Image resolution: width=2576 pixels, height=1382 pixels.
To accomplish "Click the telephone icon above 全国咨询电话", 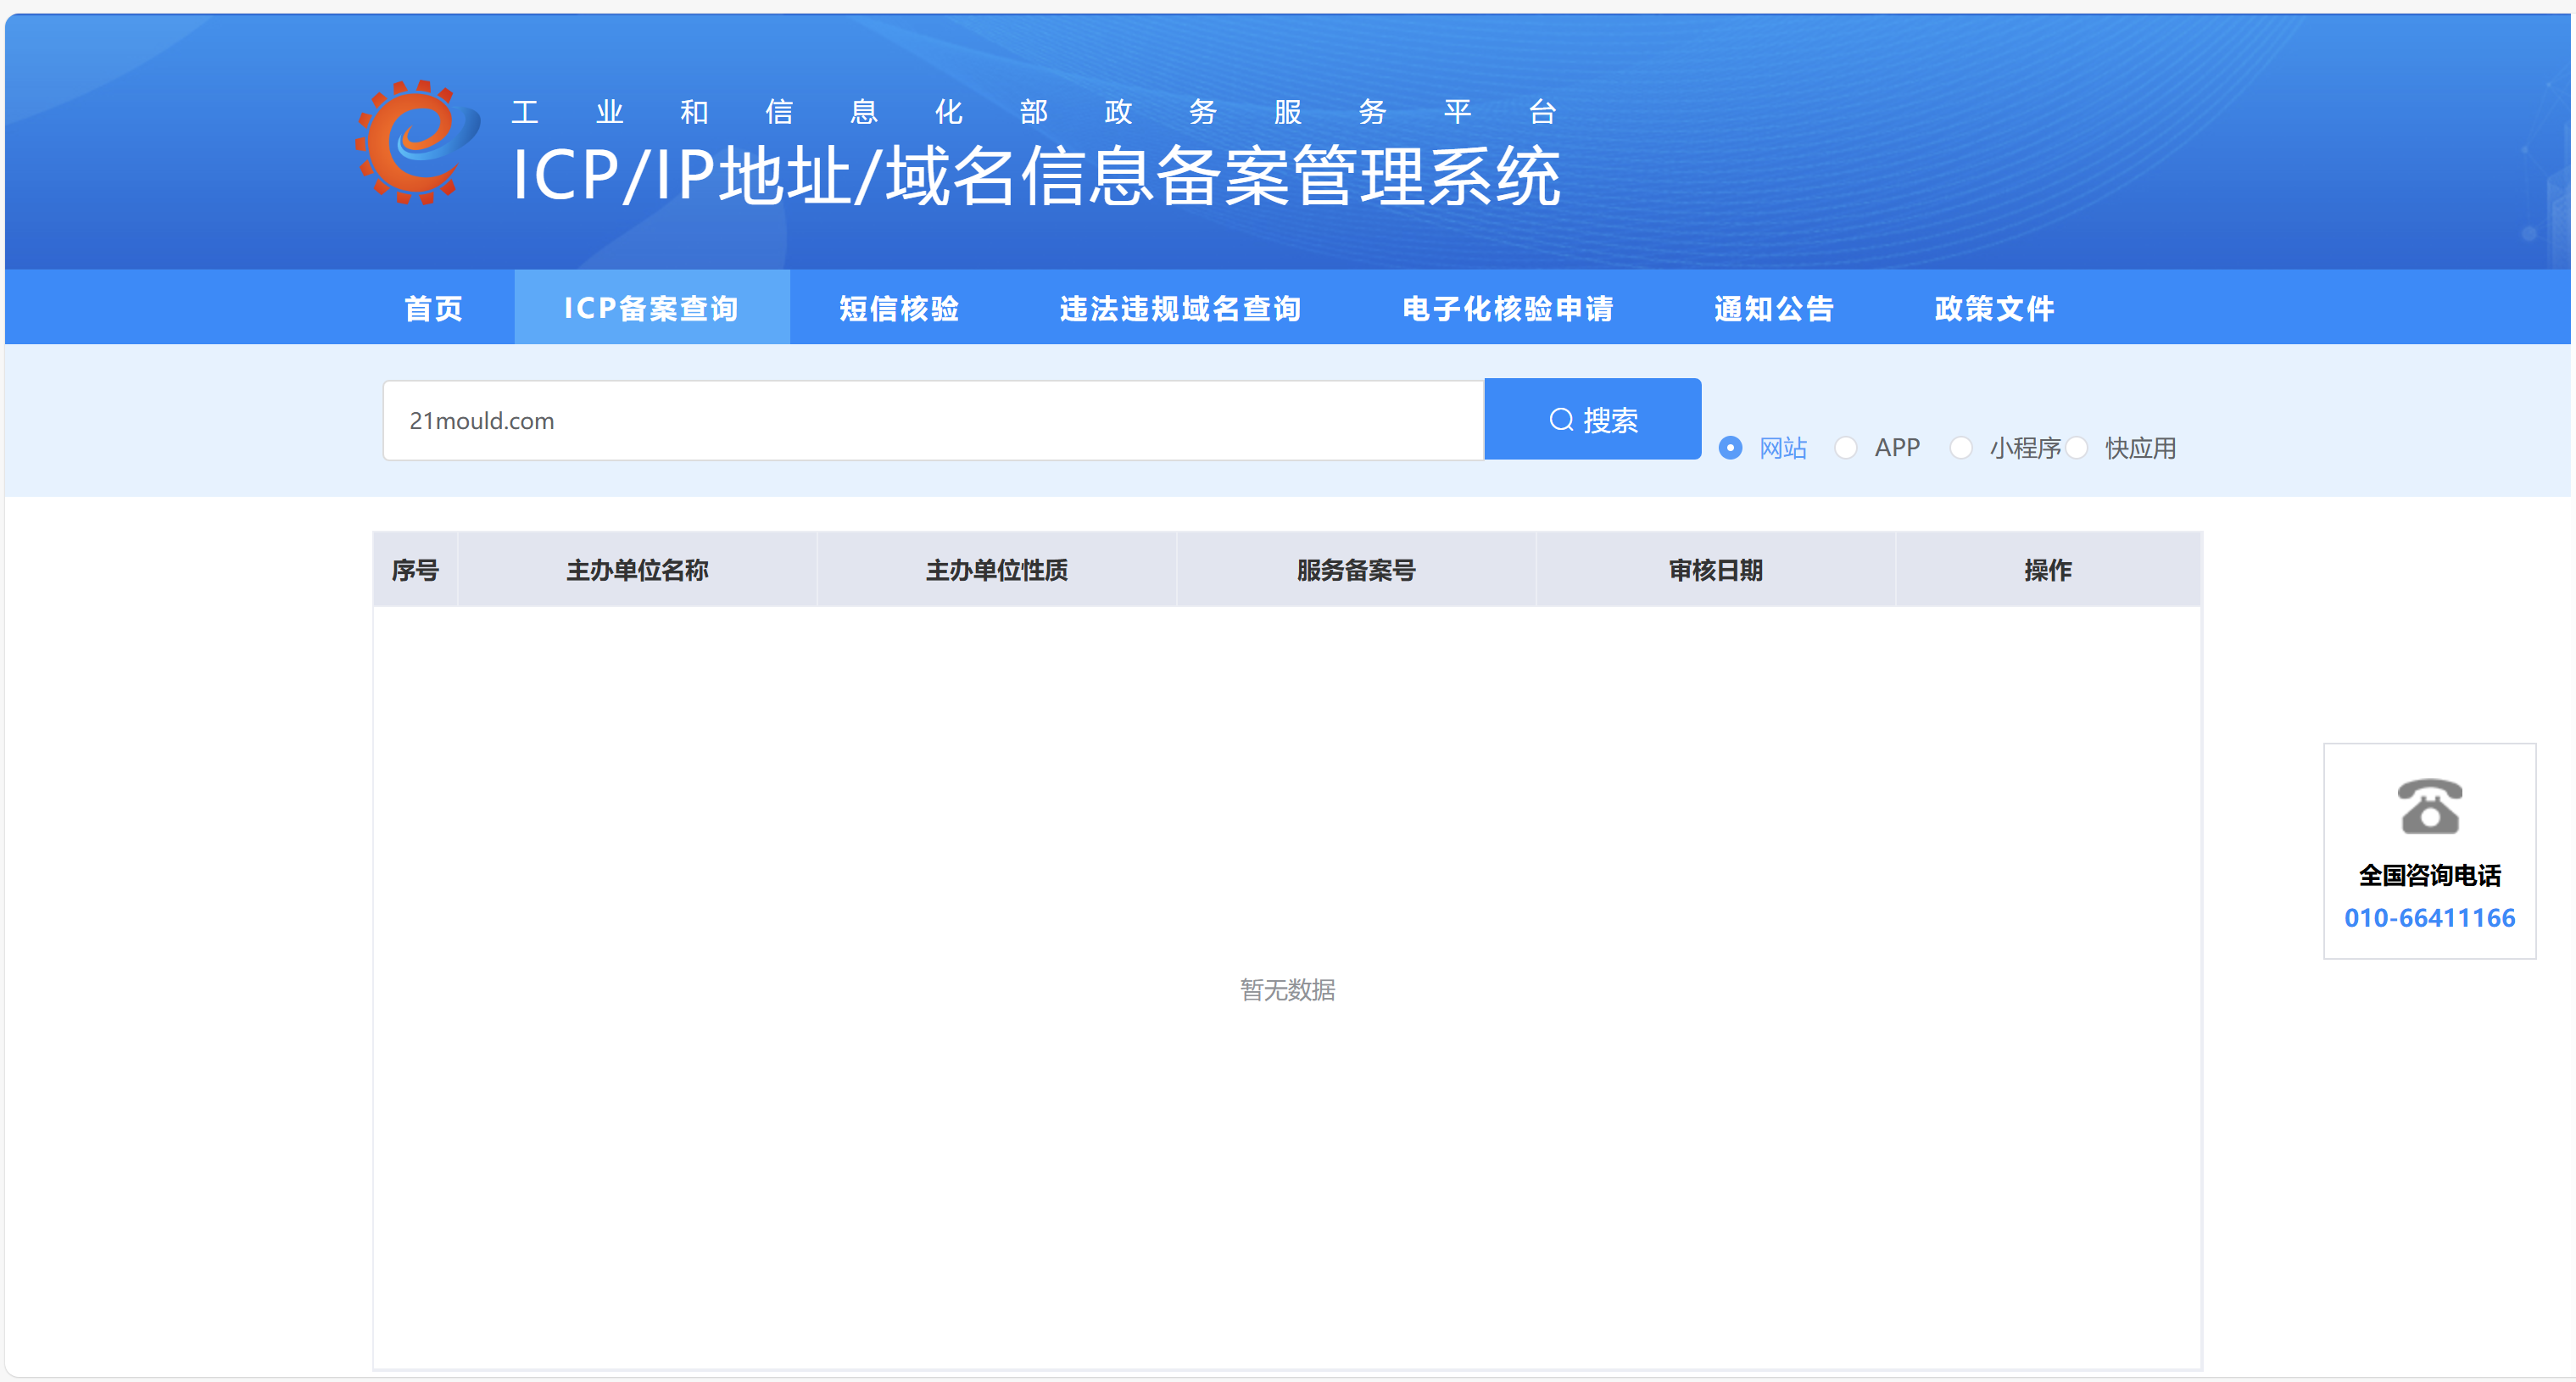I will point(2430,806).
